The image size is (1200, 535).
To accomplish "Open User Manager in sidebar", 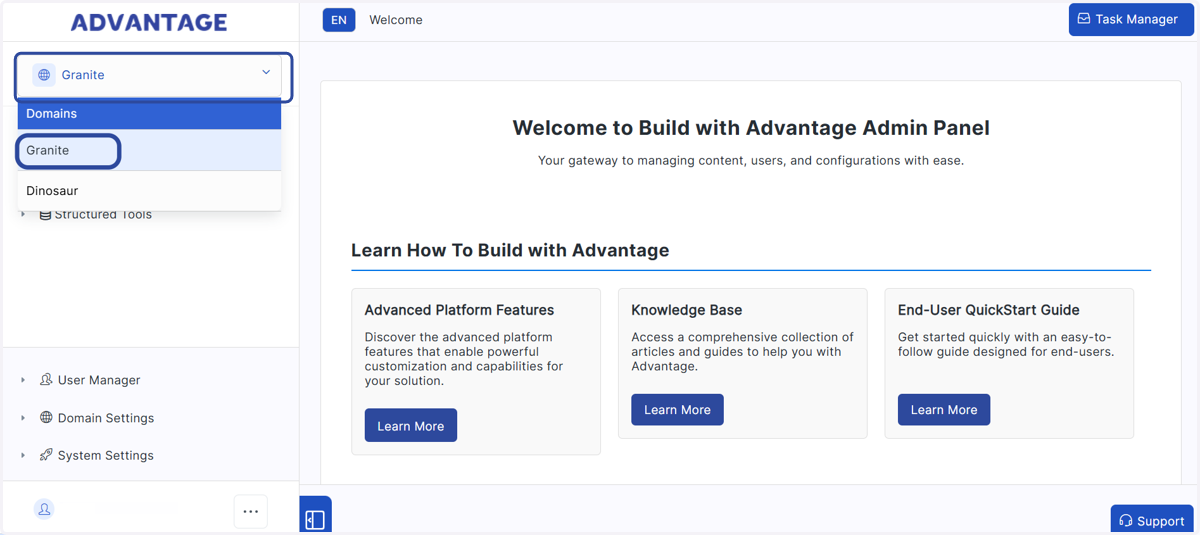I will tap(99, 380).
